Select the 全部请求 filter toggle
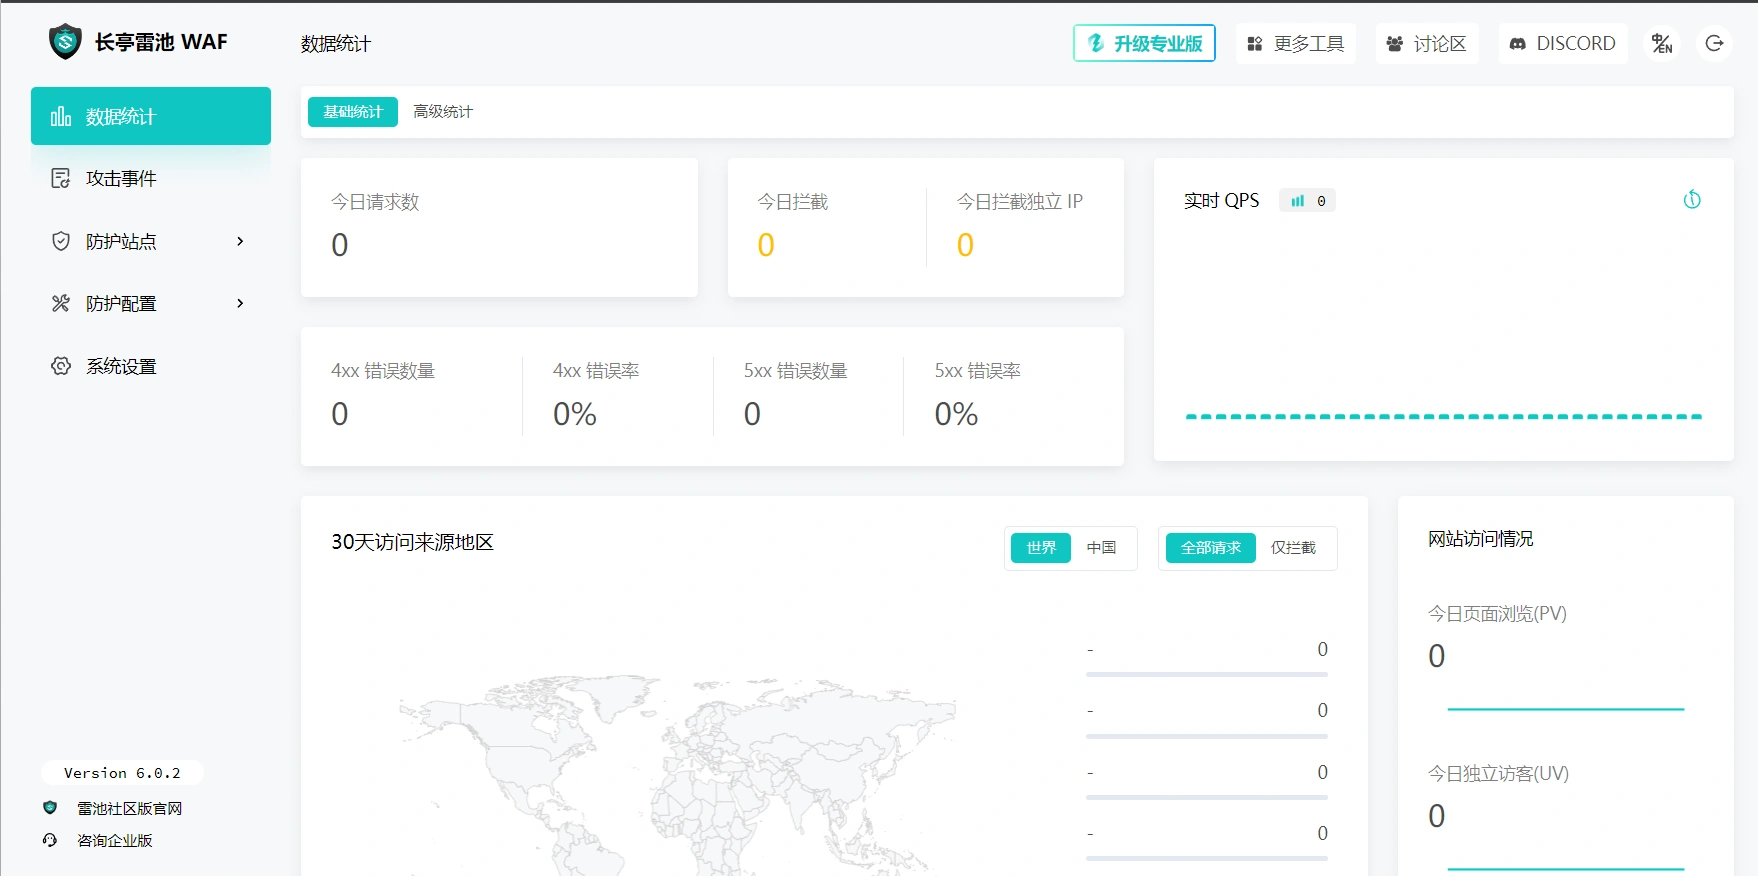 1211,548
